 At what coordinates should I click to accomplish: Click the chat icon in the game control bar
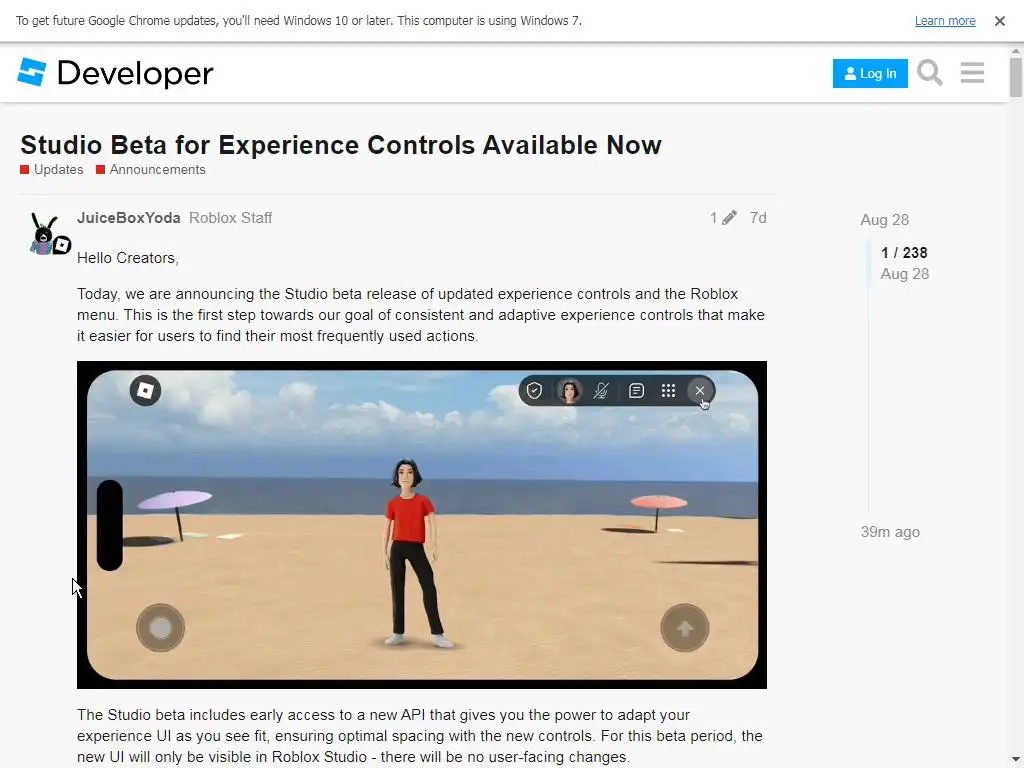(636, 391)
